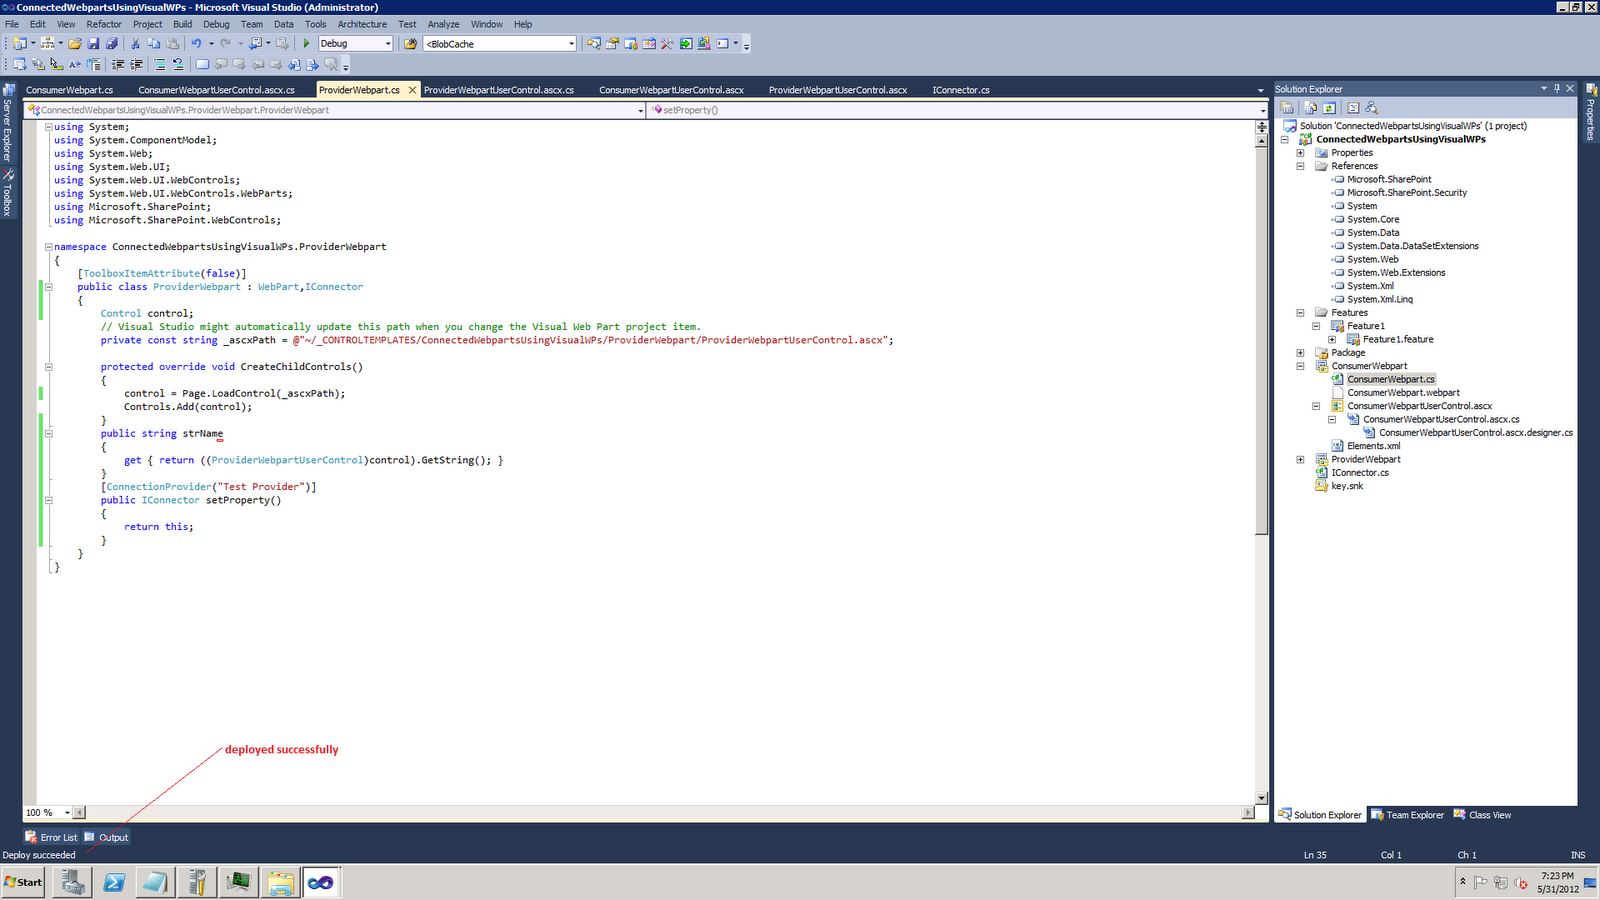Collapse the CreateChildControls method outline
Screen dimensions: 1600x900
click(x=48, y=367)
